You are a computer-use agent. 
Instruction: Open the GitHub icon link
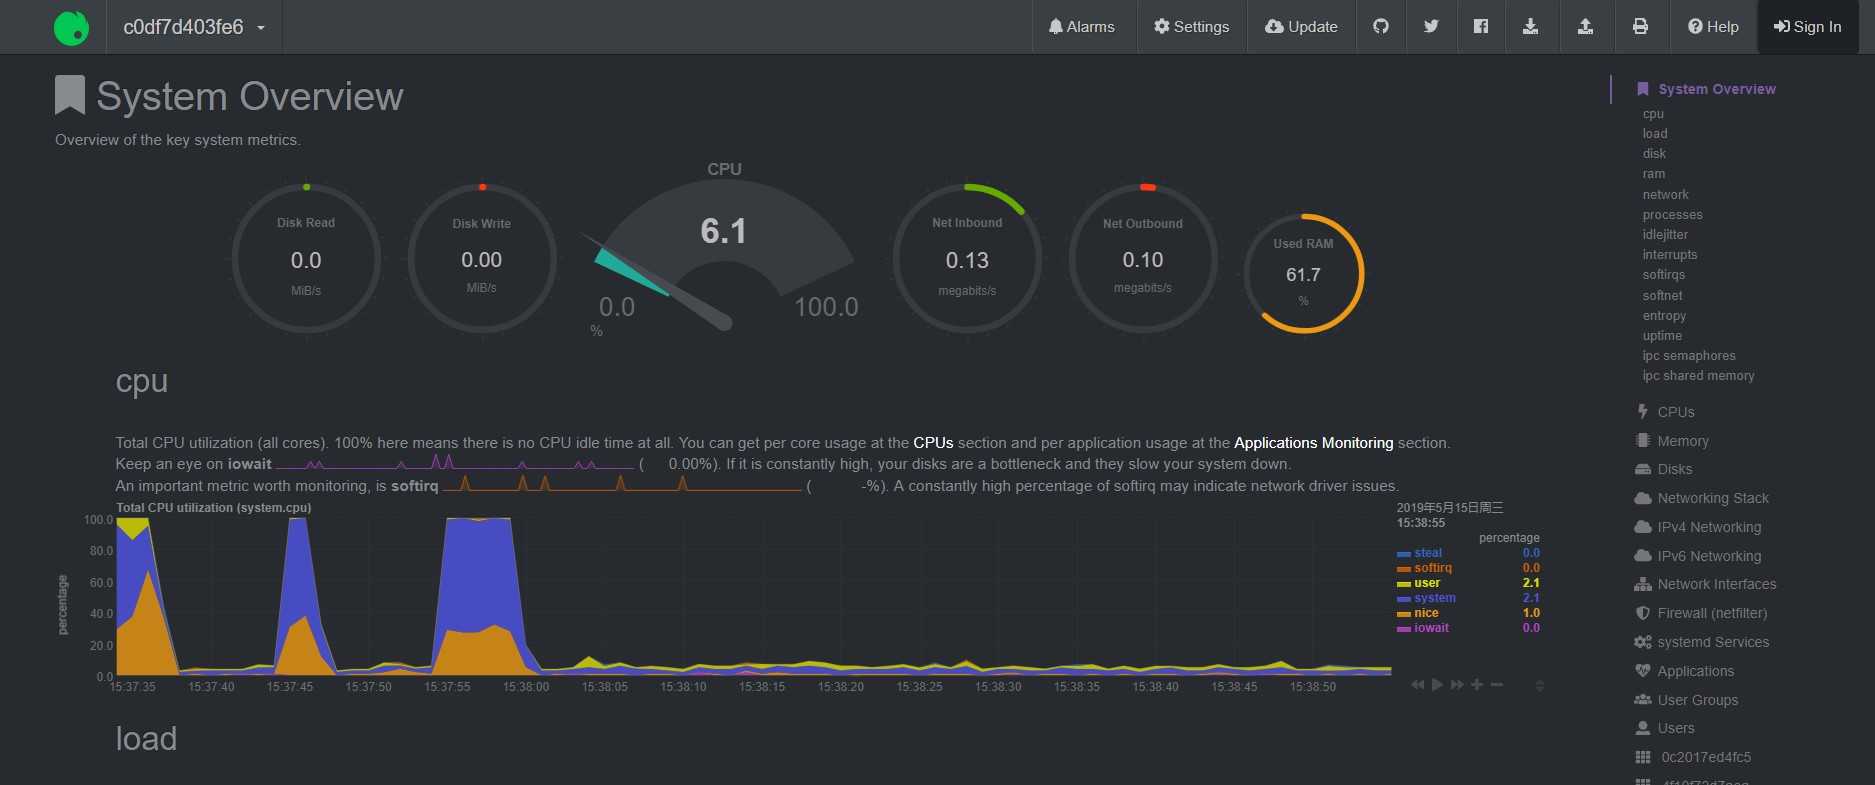click(x=1381, y=27)
